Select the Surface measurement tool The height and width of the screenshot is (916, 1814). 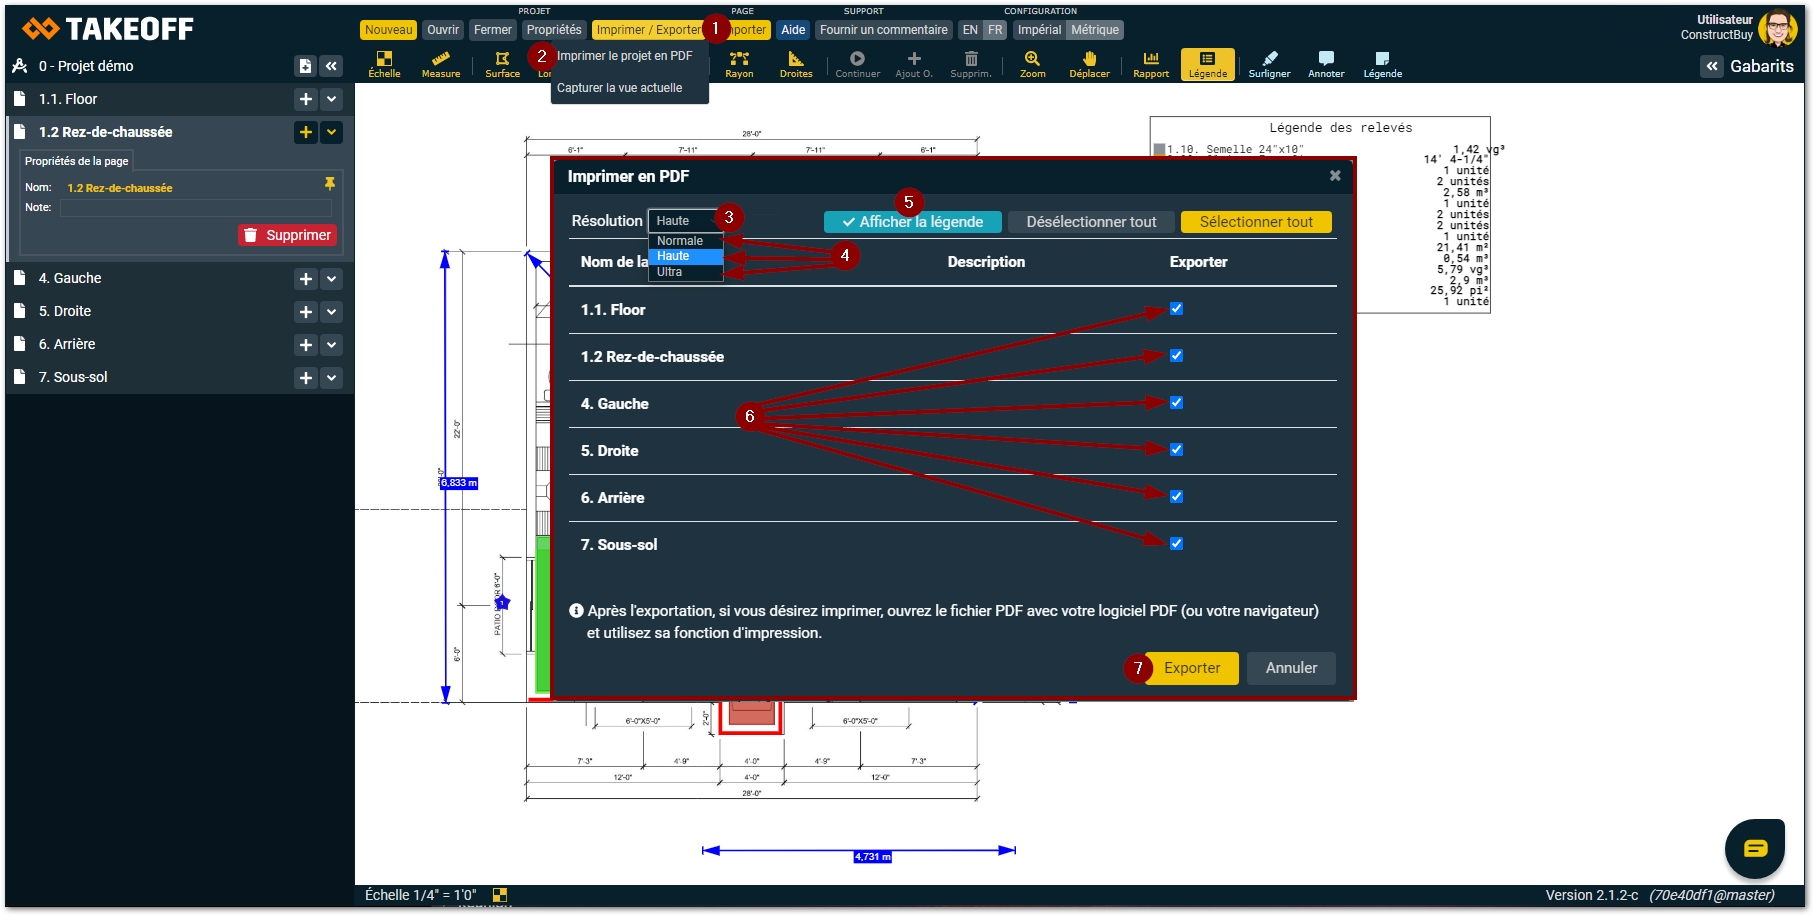click(502, 64)
